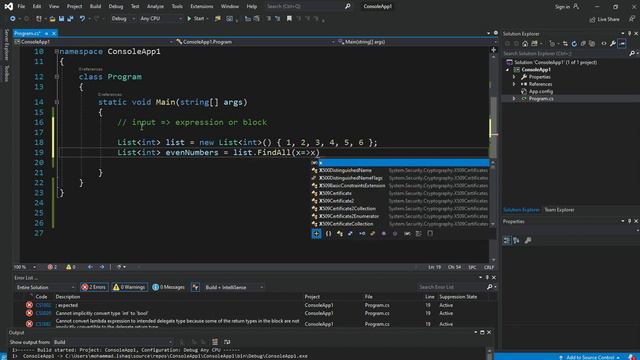Open Properties wrench icon in Solution Explorer toolbar
The image size is (640, 360).
(x=613, y=44)
